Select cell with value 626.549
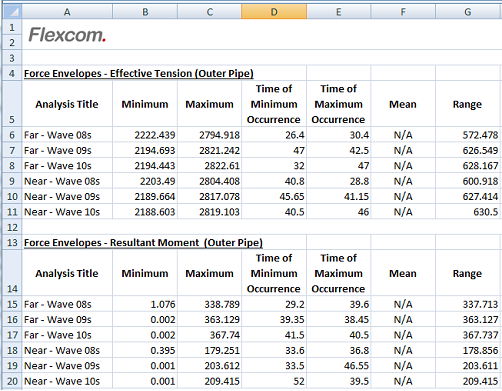 [468, 150]
